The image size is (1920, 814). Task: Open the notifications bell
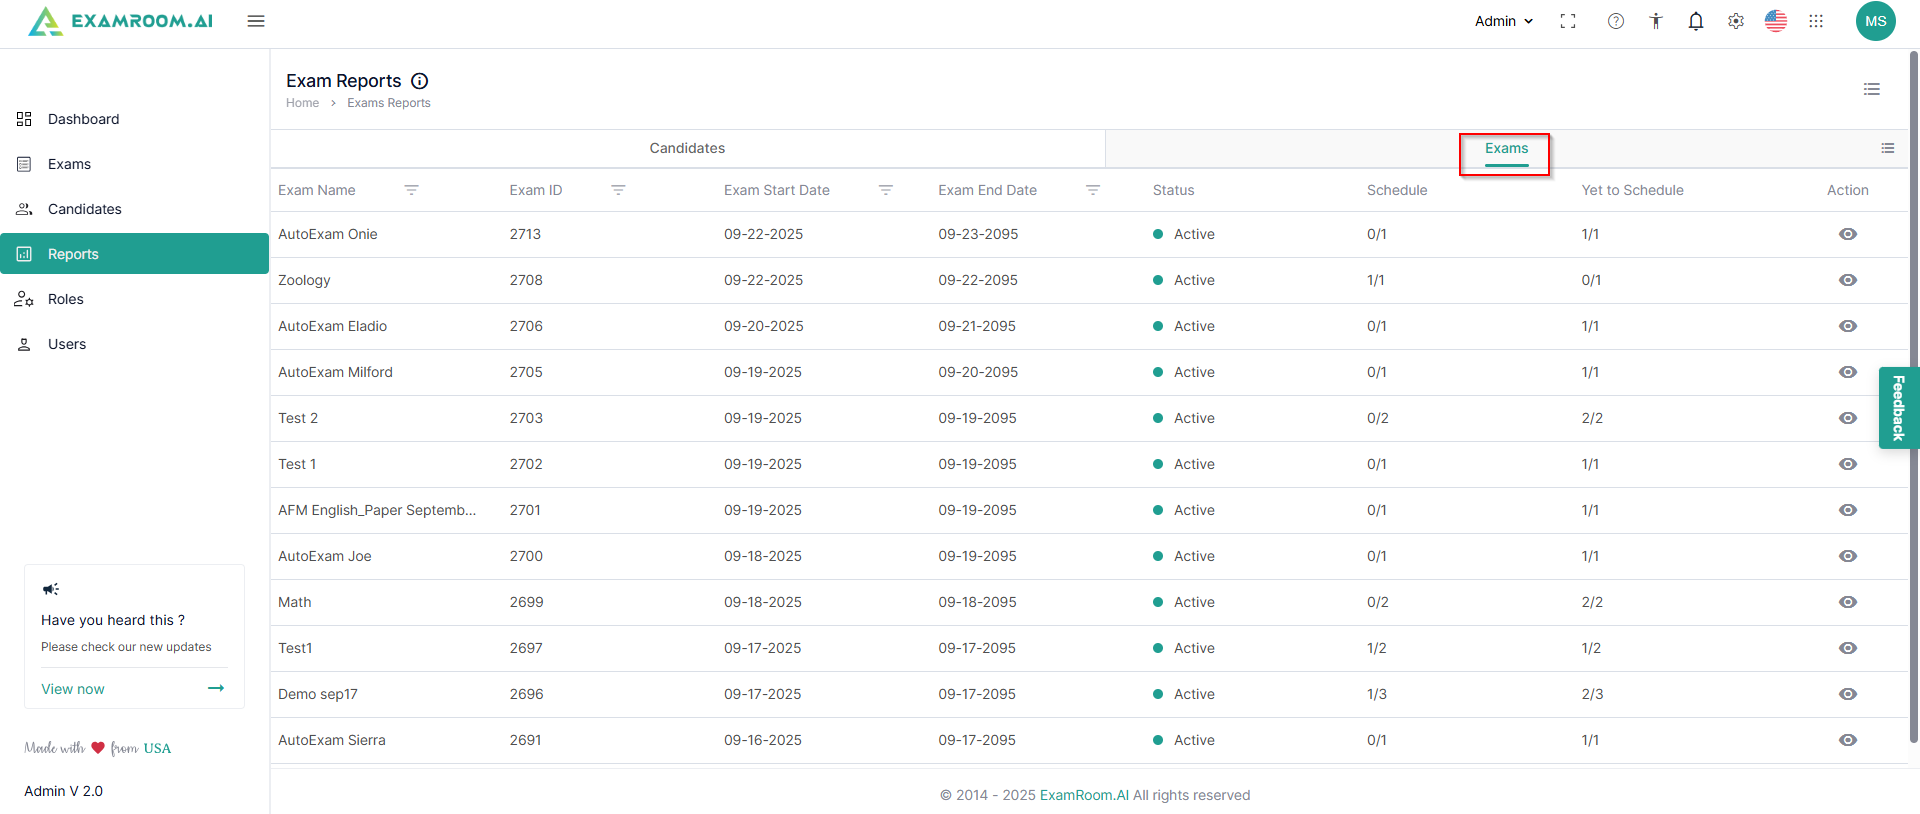[x=1696, y=21]
